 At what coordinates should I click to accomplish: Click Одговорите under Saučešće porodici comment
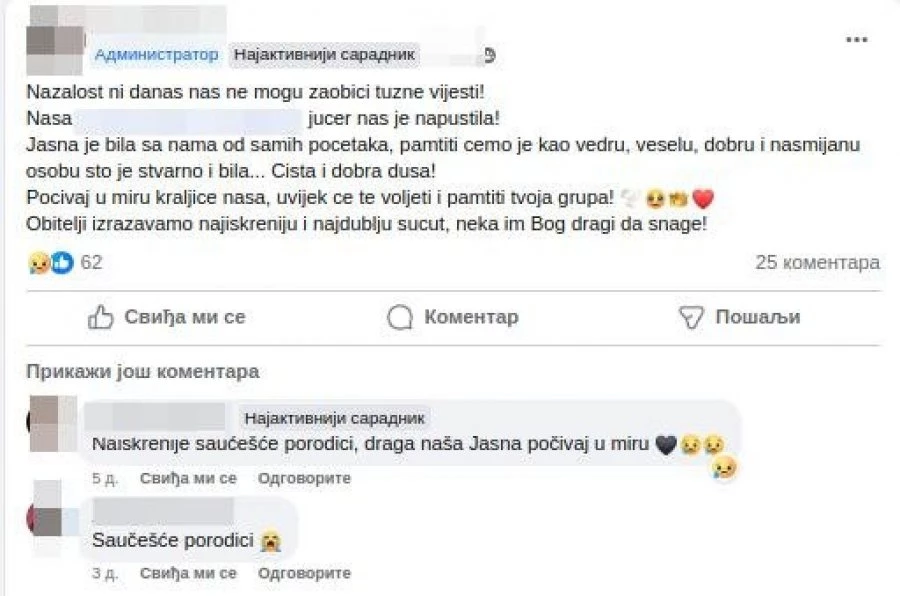pyautogui.click(x=304, y=574)
